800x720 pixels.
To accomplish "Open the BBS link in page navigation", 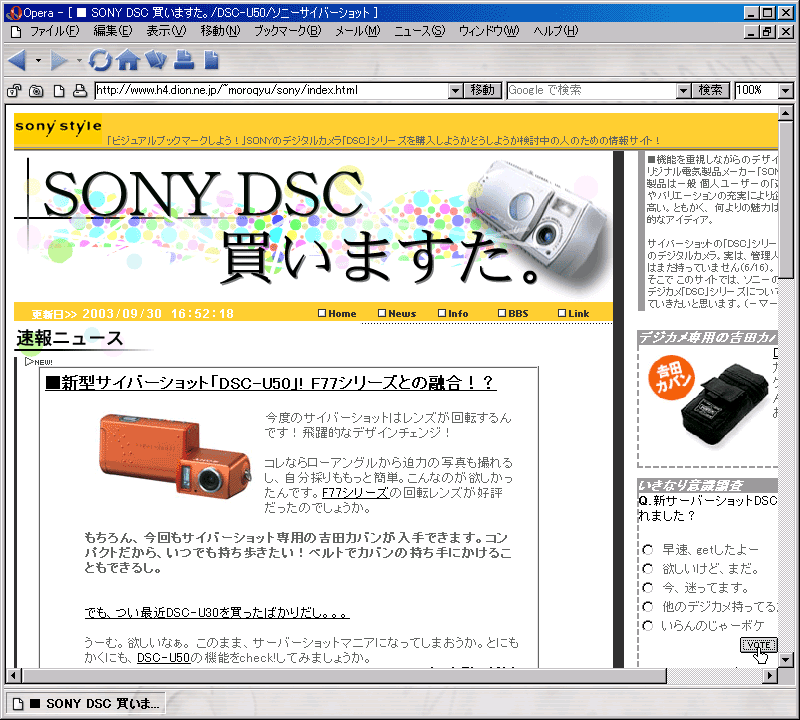I will (x=513, y=313).
